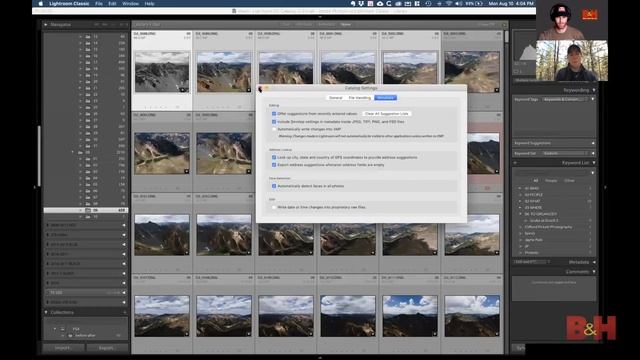Collapse the Keywording panel triangle
This screenshot has height=360, width=640.
(x=593, y=90)
